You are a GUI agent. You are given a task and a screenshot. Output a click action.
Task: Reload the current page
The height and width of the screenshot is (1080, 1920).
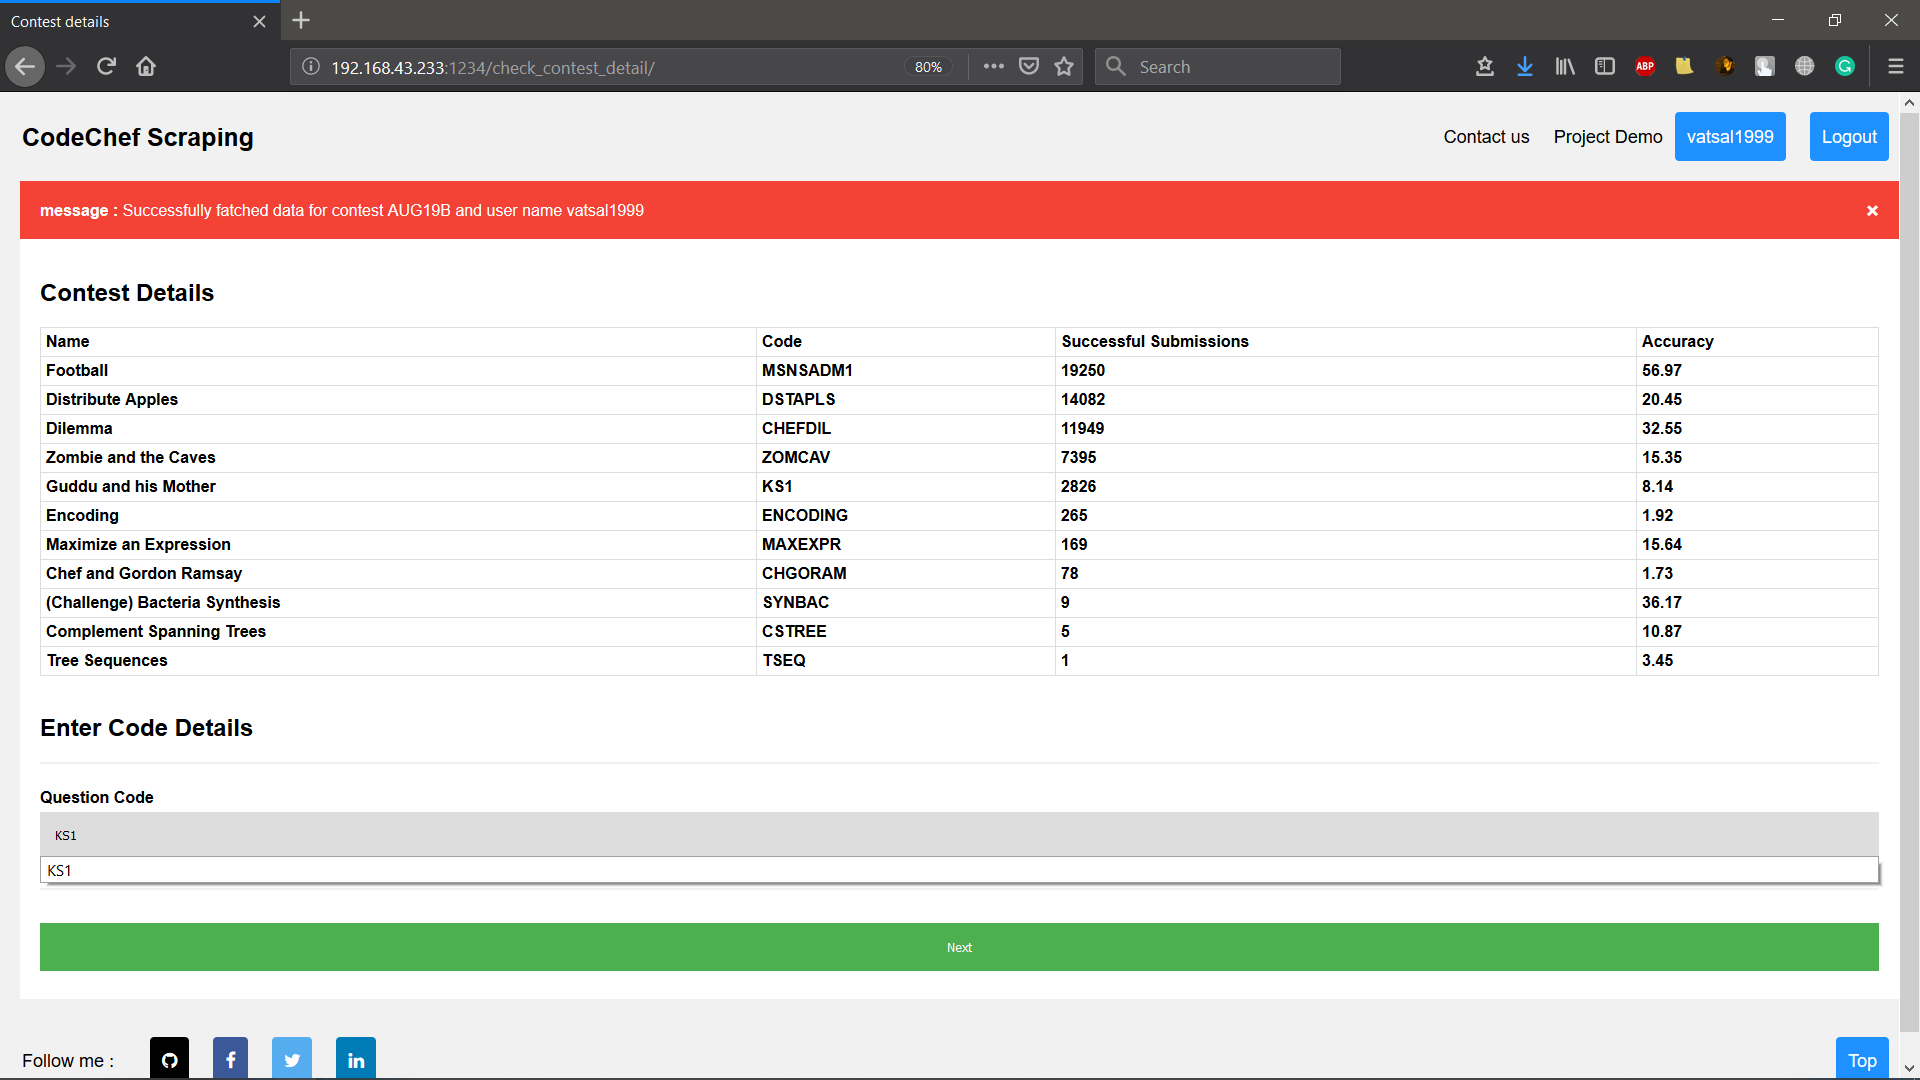tap(106, 67)
